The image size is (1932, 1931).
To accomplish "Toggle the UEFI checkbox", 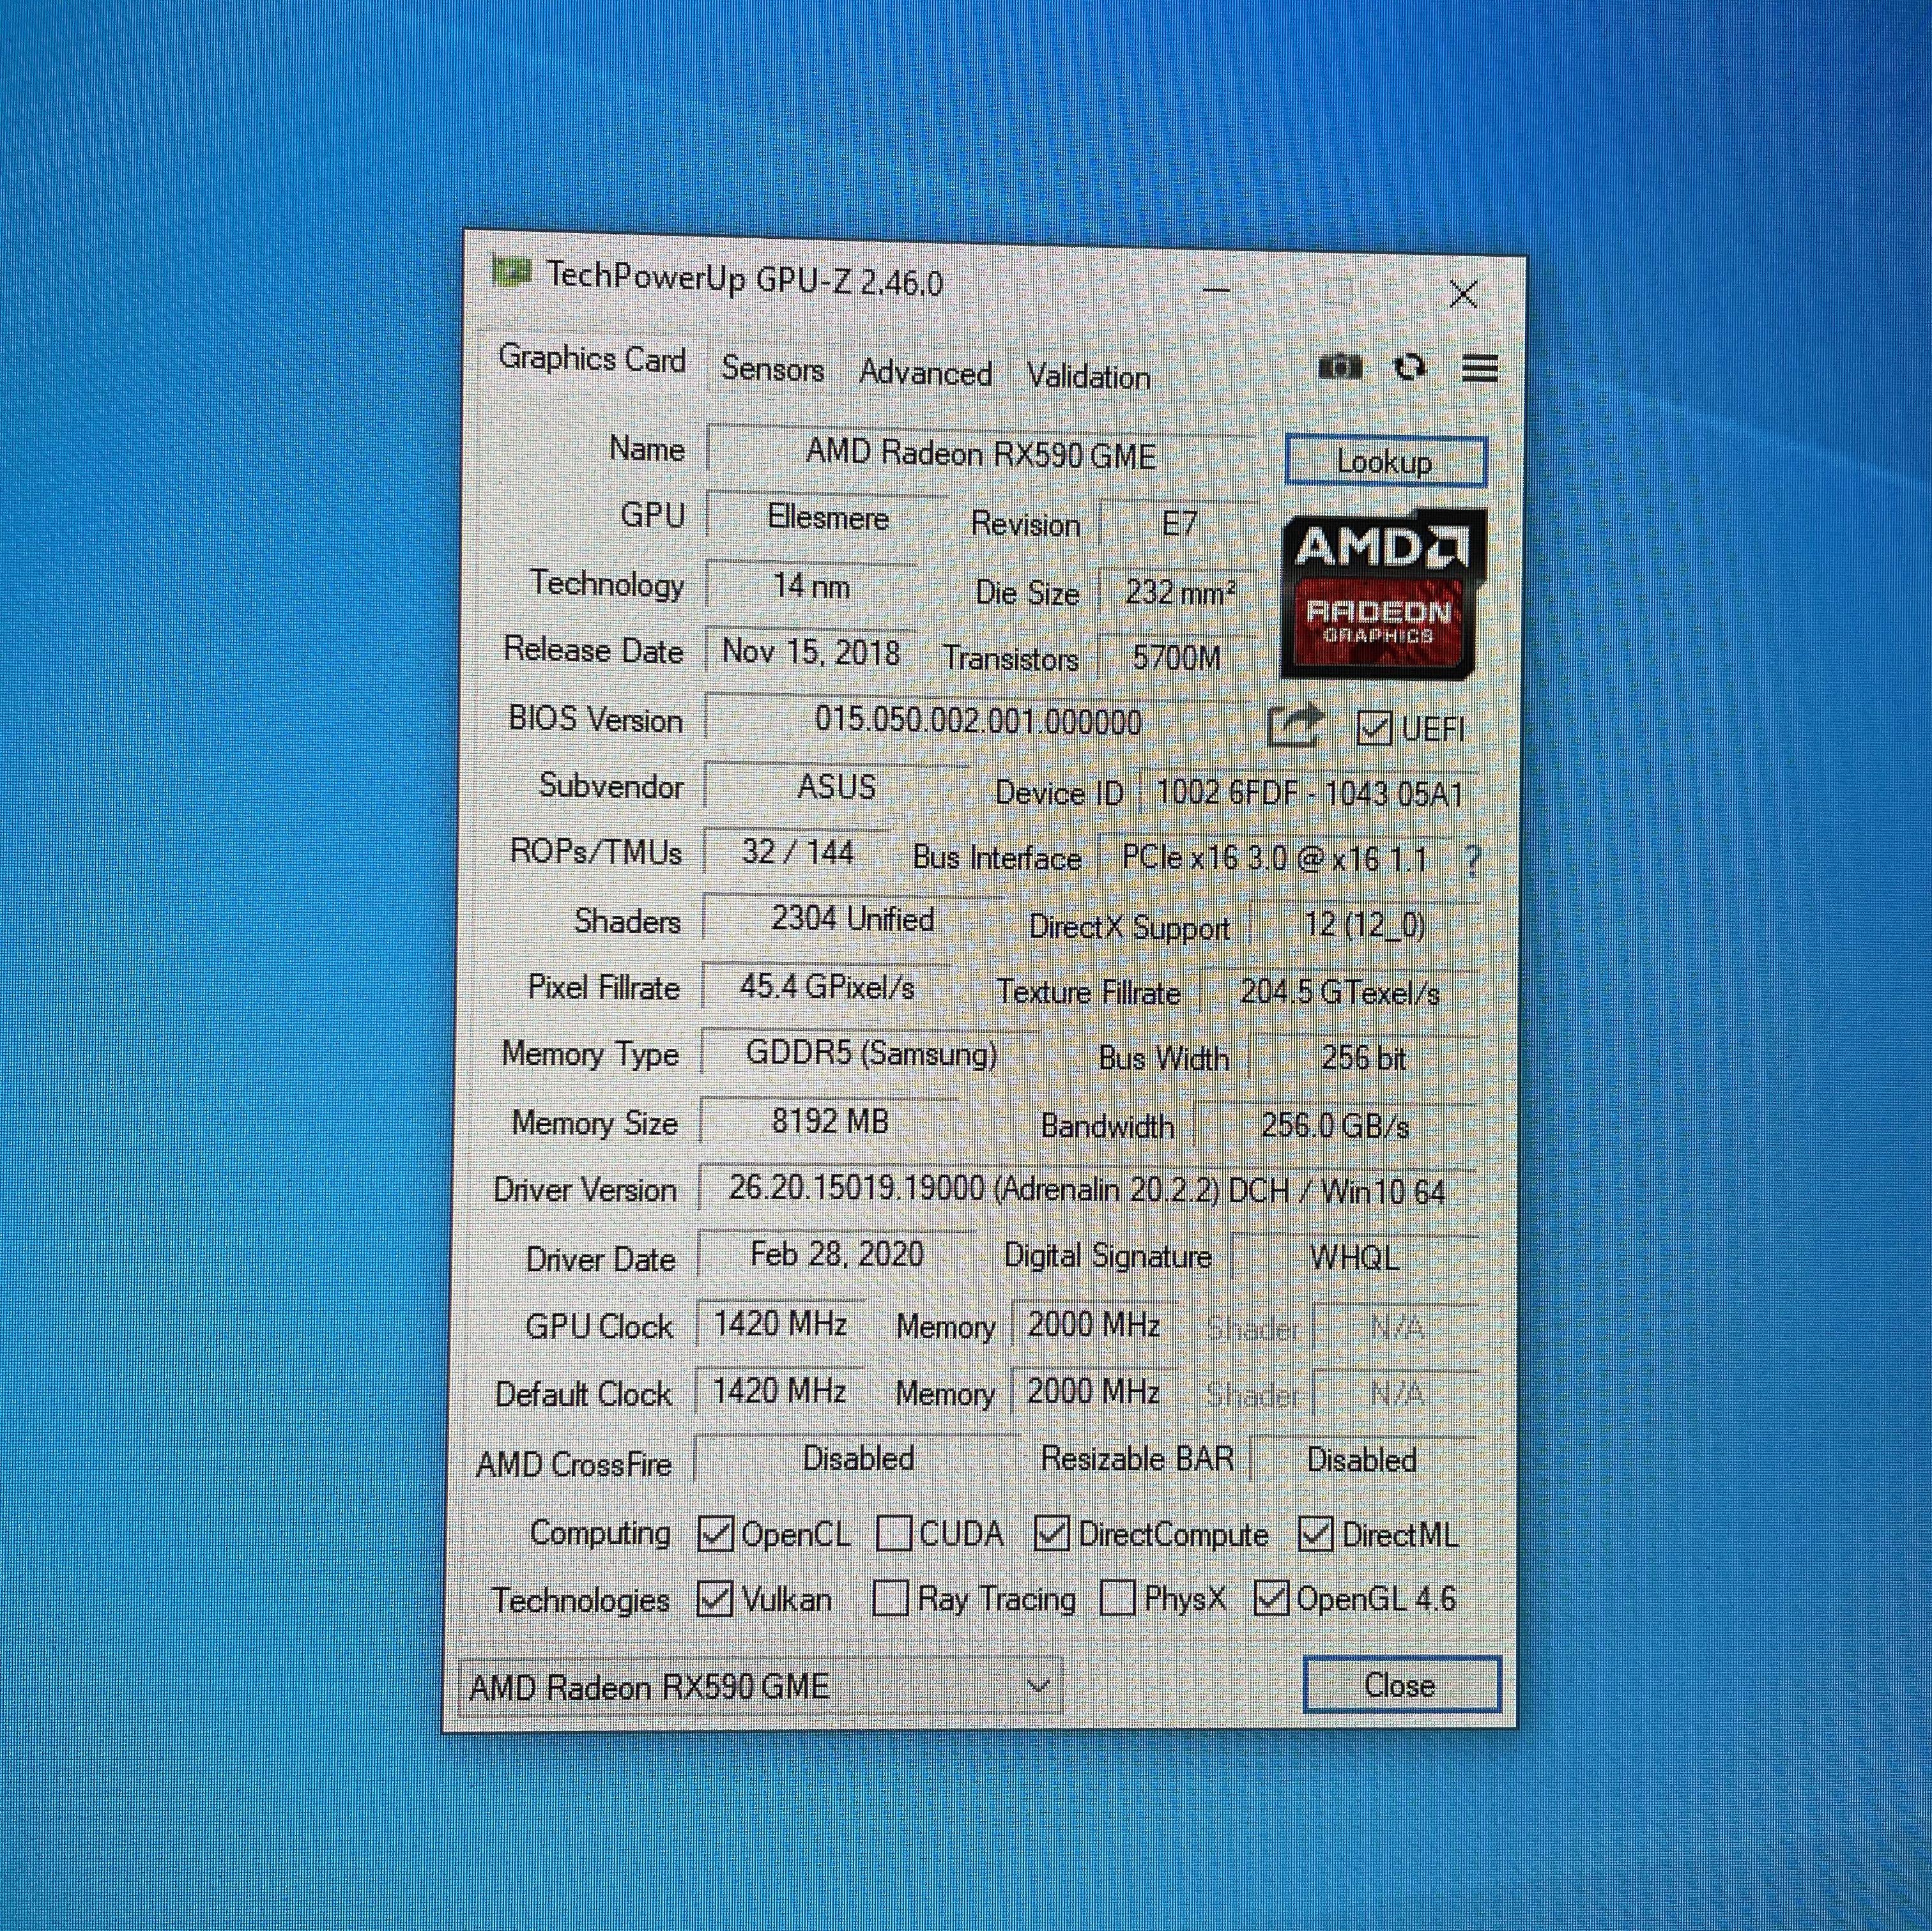I will (x=1374, y=728).
